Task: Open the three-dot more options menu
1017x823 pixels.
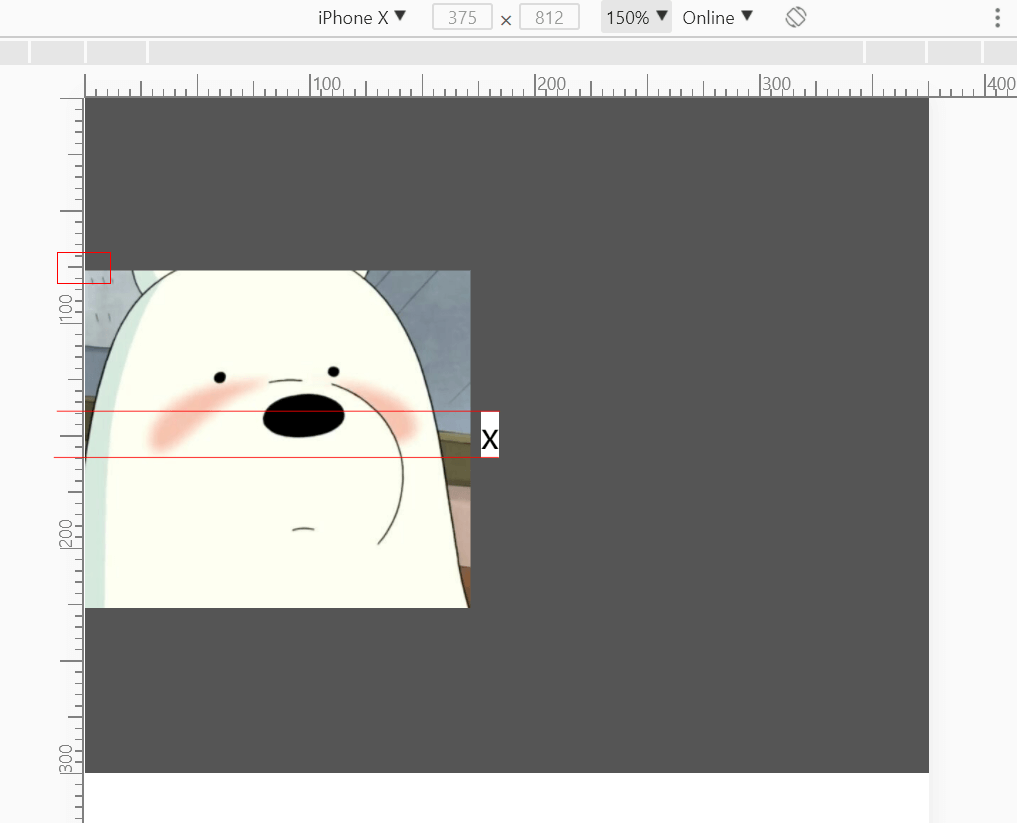Action: coord(997,18)
